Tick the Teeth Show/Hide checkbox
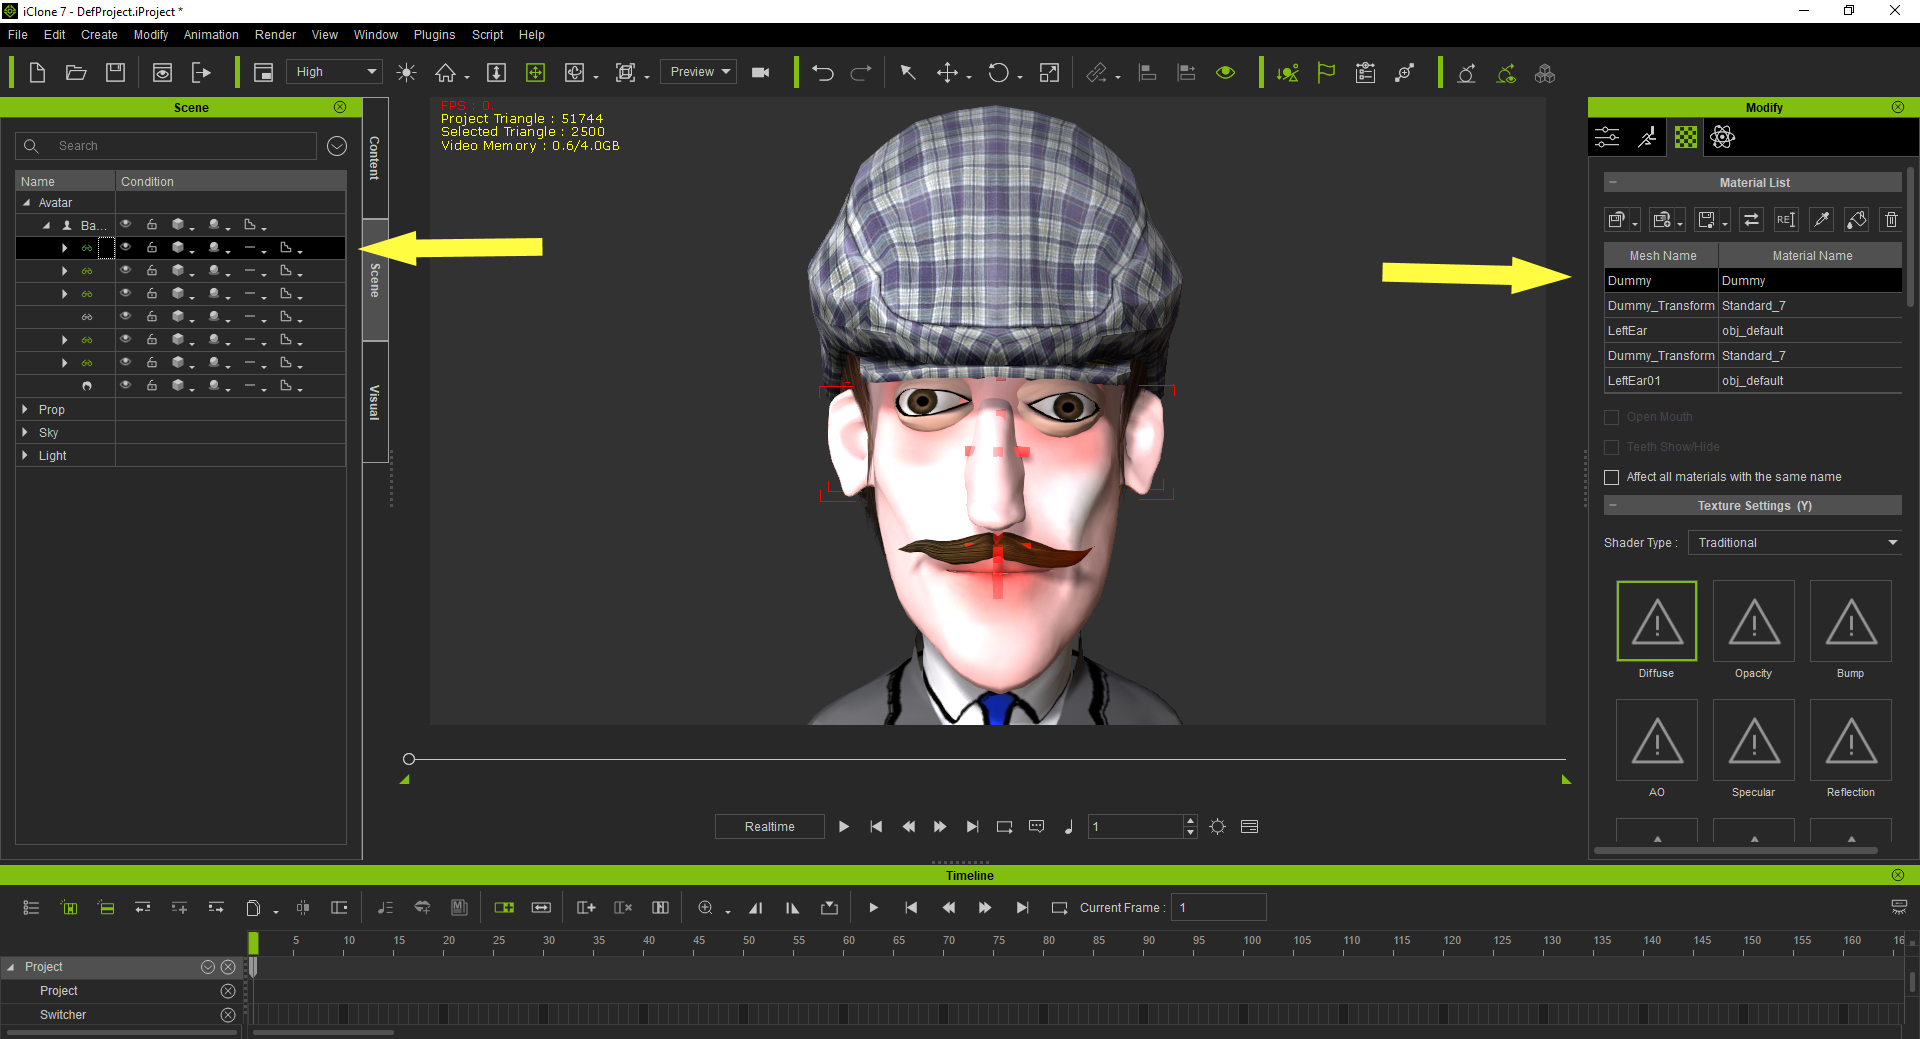The width and height of the screenshot is (1920, 1039). coord(1611,447)
